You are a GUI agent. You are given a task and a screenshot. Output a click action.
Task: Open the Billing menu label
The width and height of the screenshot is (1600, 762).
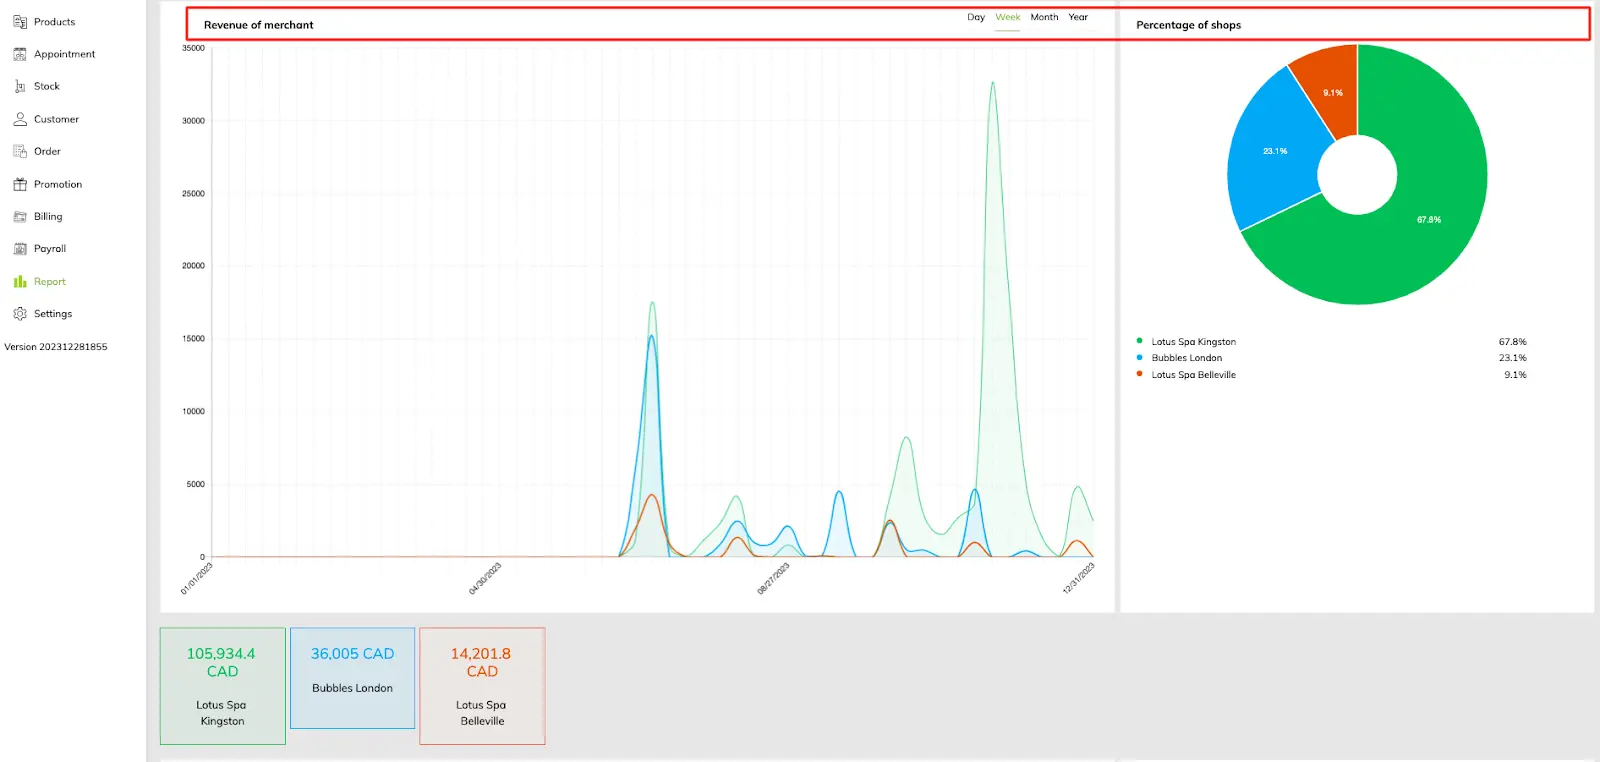point(48,216)
